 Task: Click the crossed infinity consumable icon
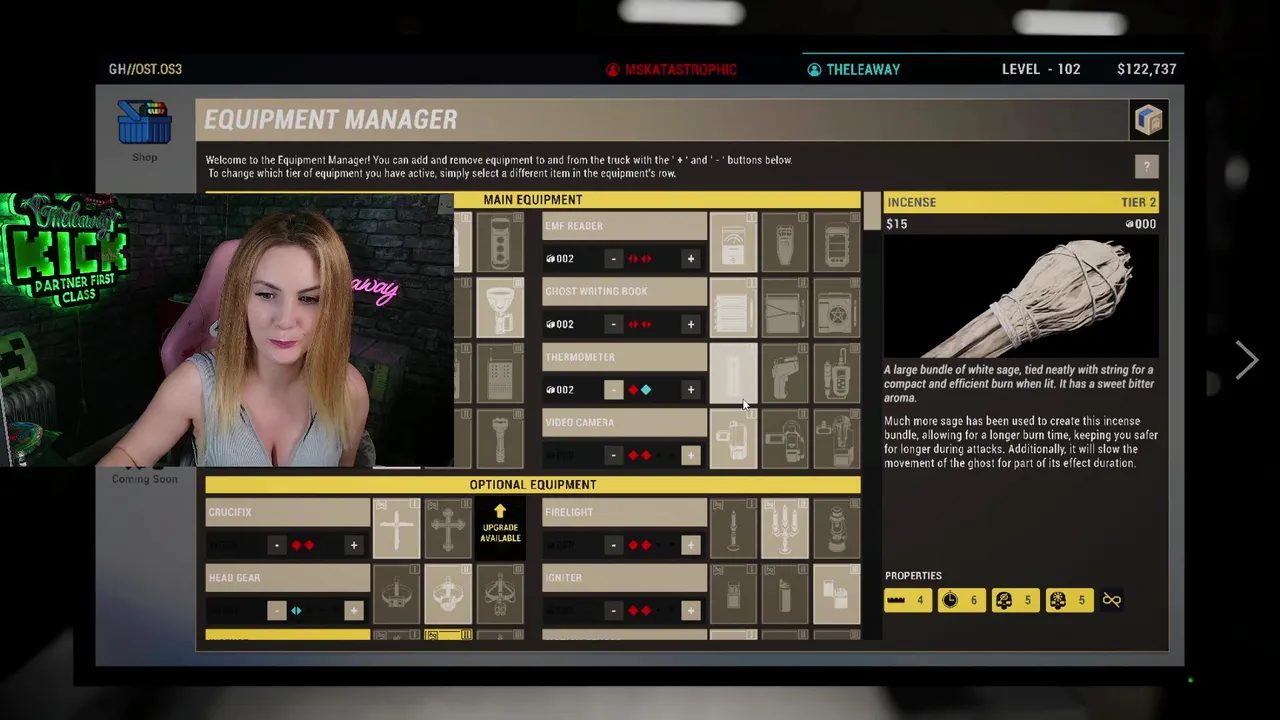point(1111,600)
